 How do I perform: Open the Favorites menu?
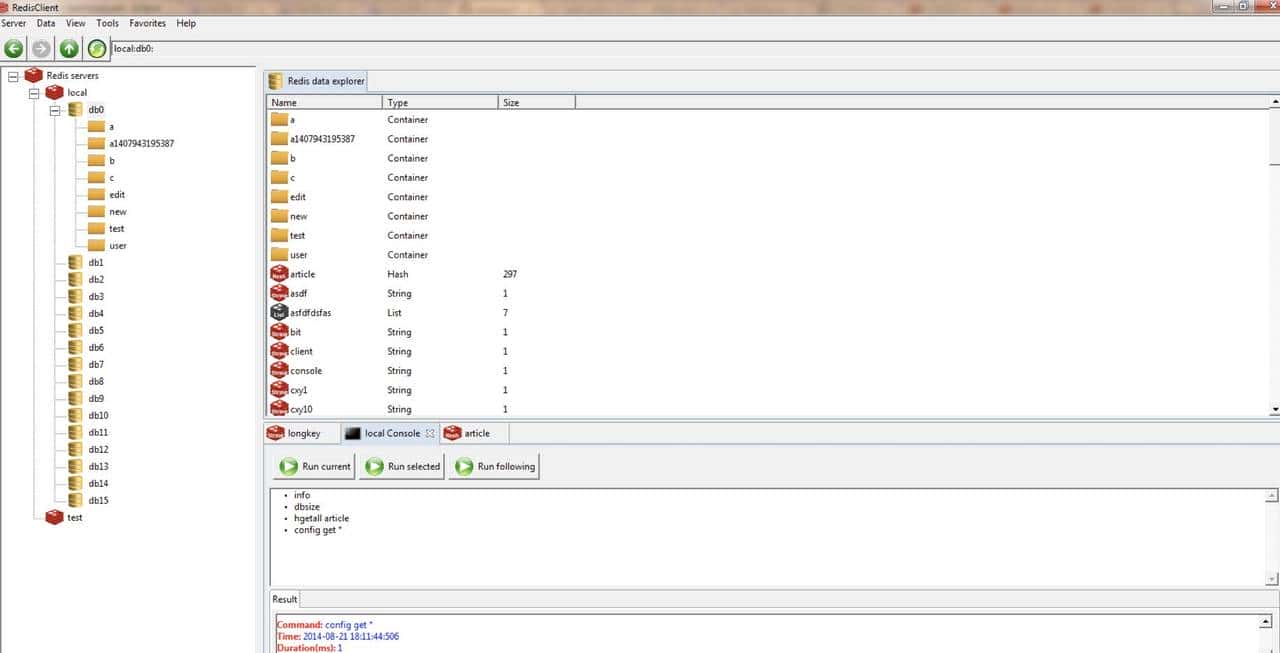pos(147,23)
